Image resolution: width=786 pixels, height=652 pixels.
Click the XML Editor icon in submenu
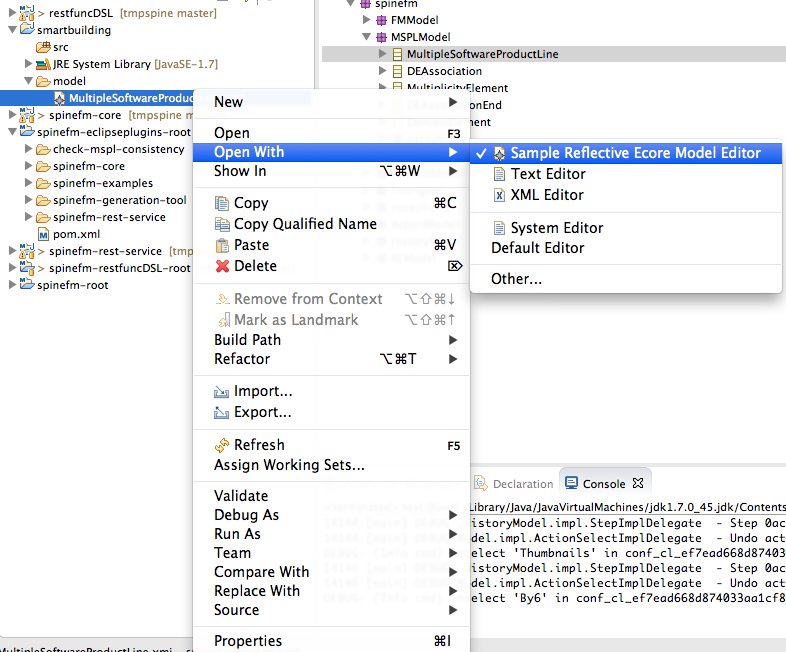pyautogui.click(x=499, y=195)
